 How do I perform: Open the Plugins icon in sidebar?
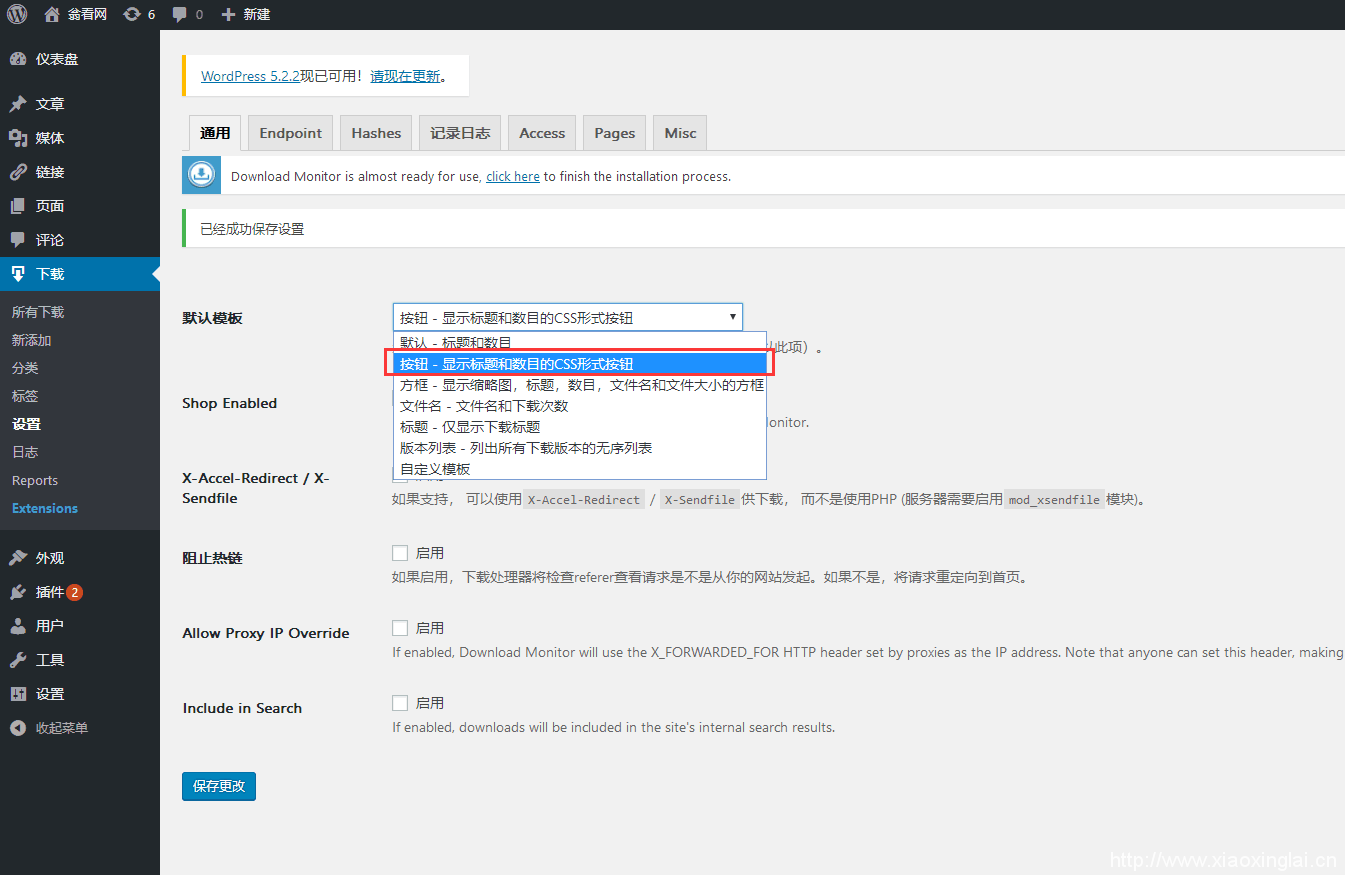pyautogui.click(x=18, y=592)
